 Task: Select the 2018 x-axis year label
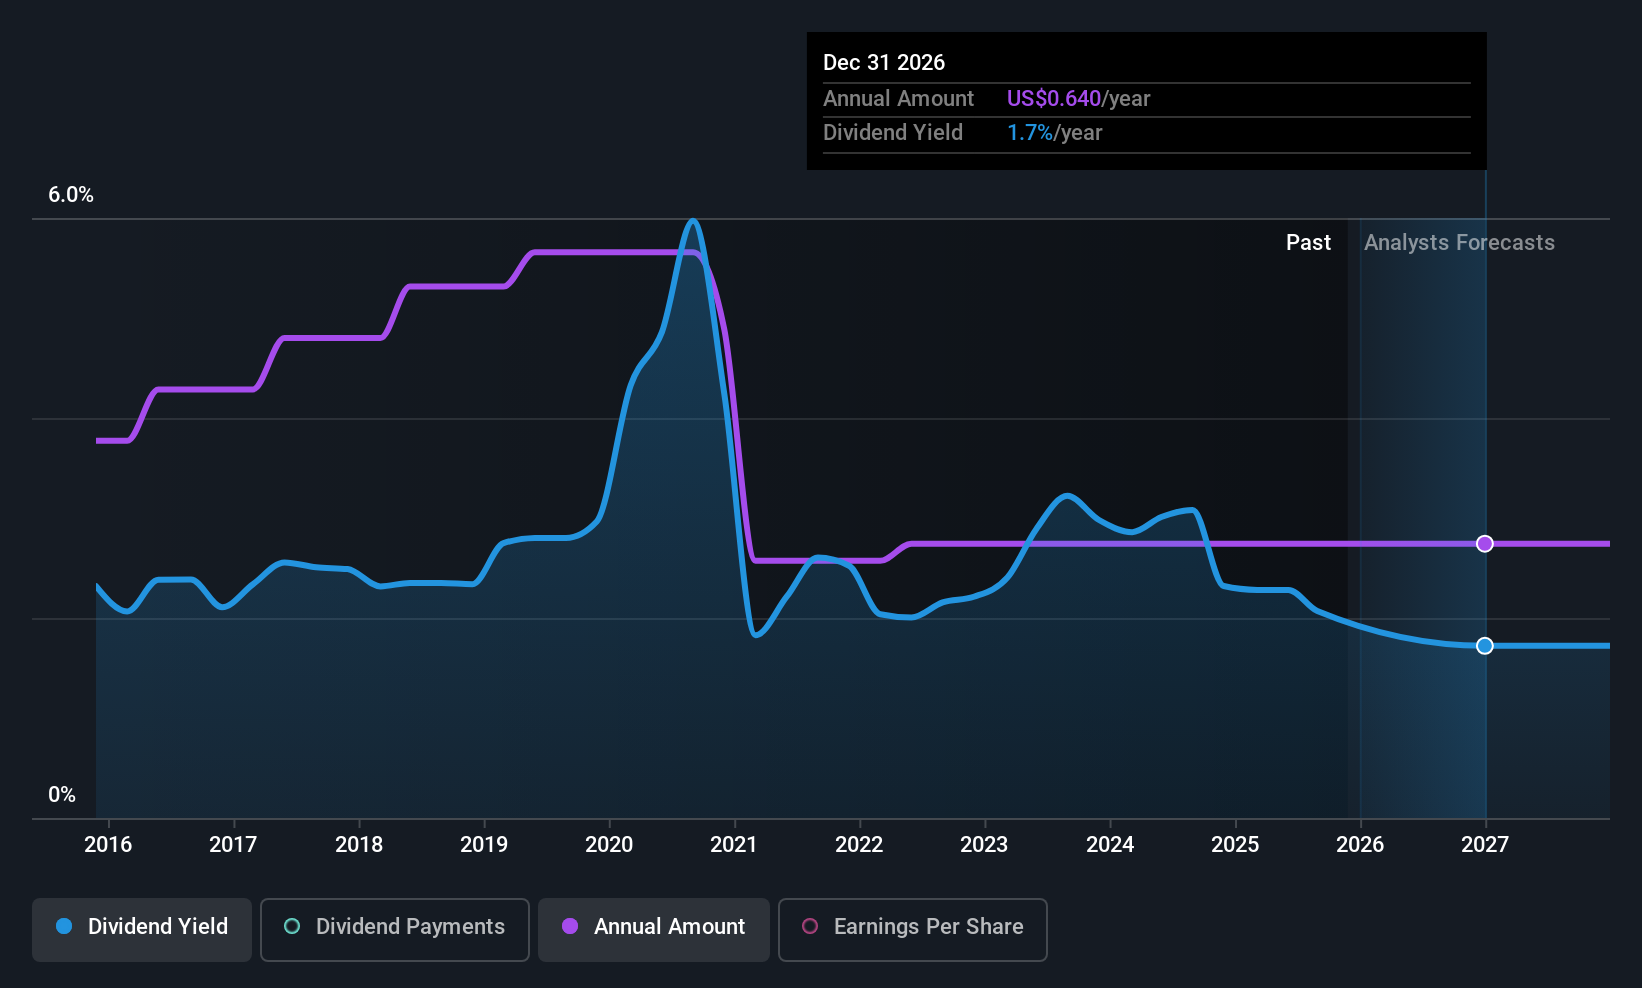coord(359,845)
